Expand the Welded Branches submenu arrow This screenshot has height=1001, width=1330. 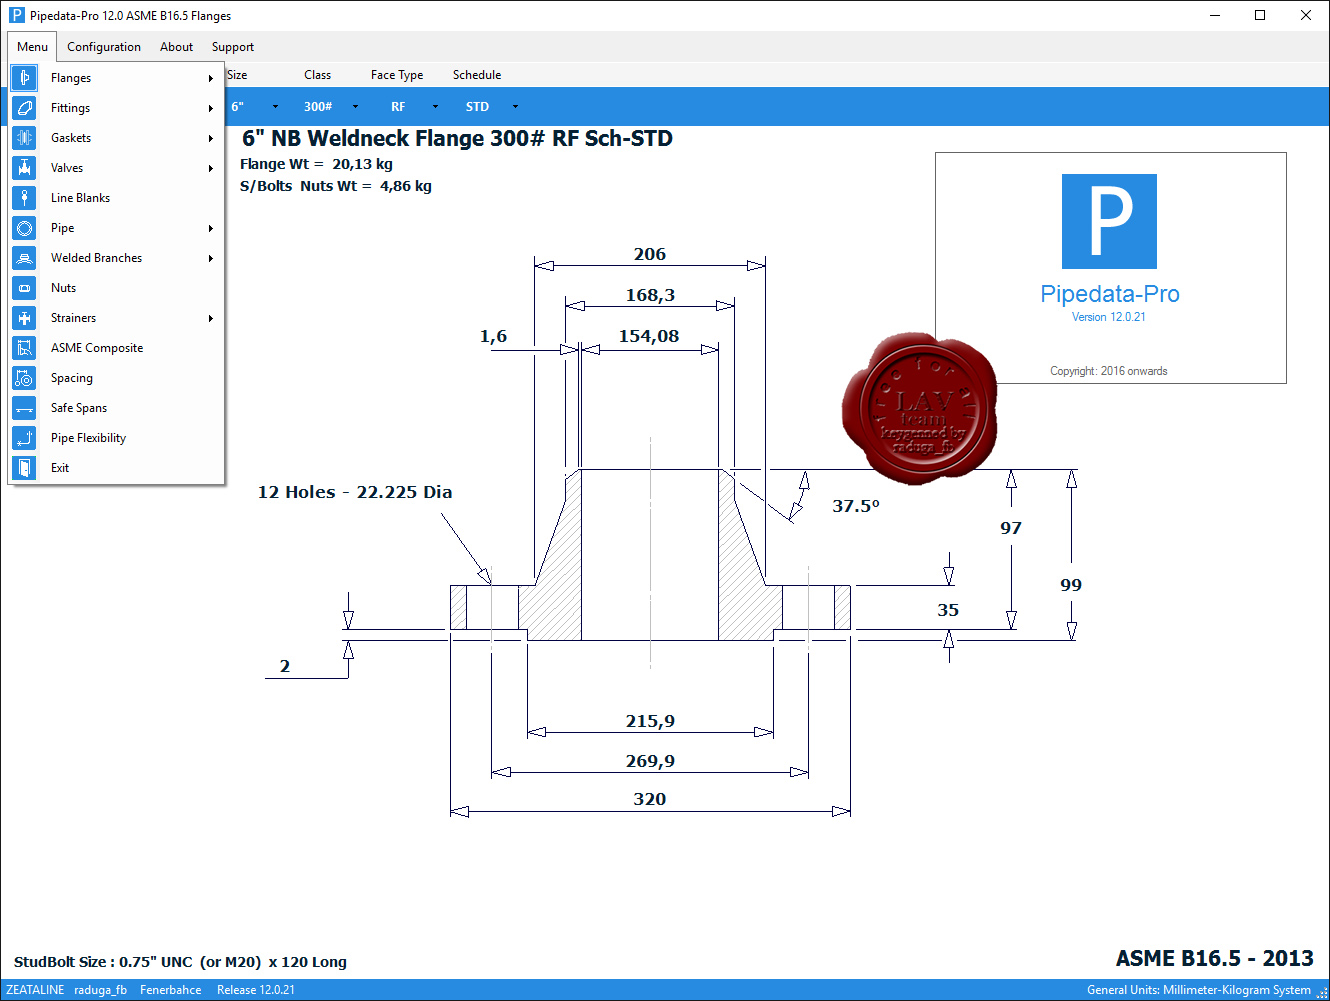pyautogui.click(x=211, y=258)
